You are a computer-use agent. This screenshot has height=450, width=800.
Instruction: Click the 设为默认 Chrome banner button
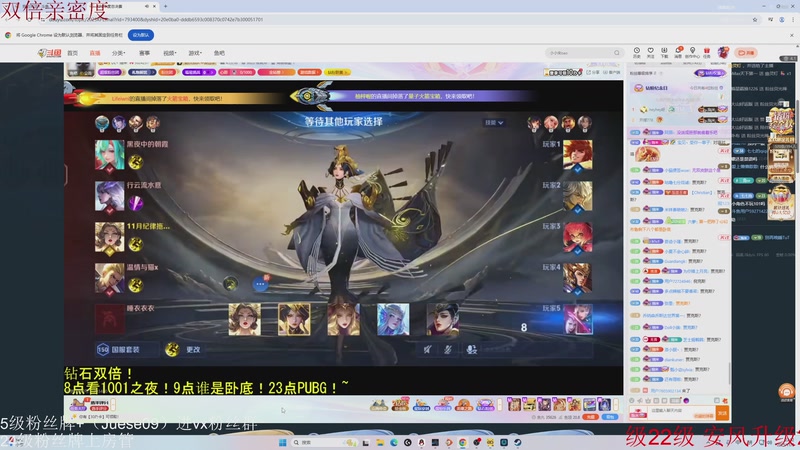coord(141,35)
